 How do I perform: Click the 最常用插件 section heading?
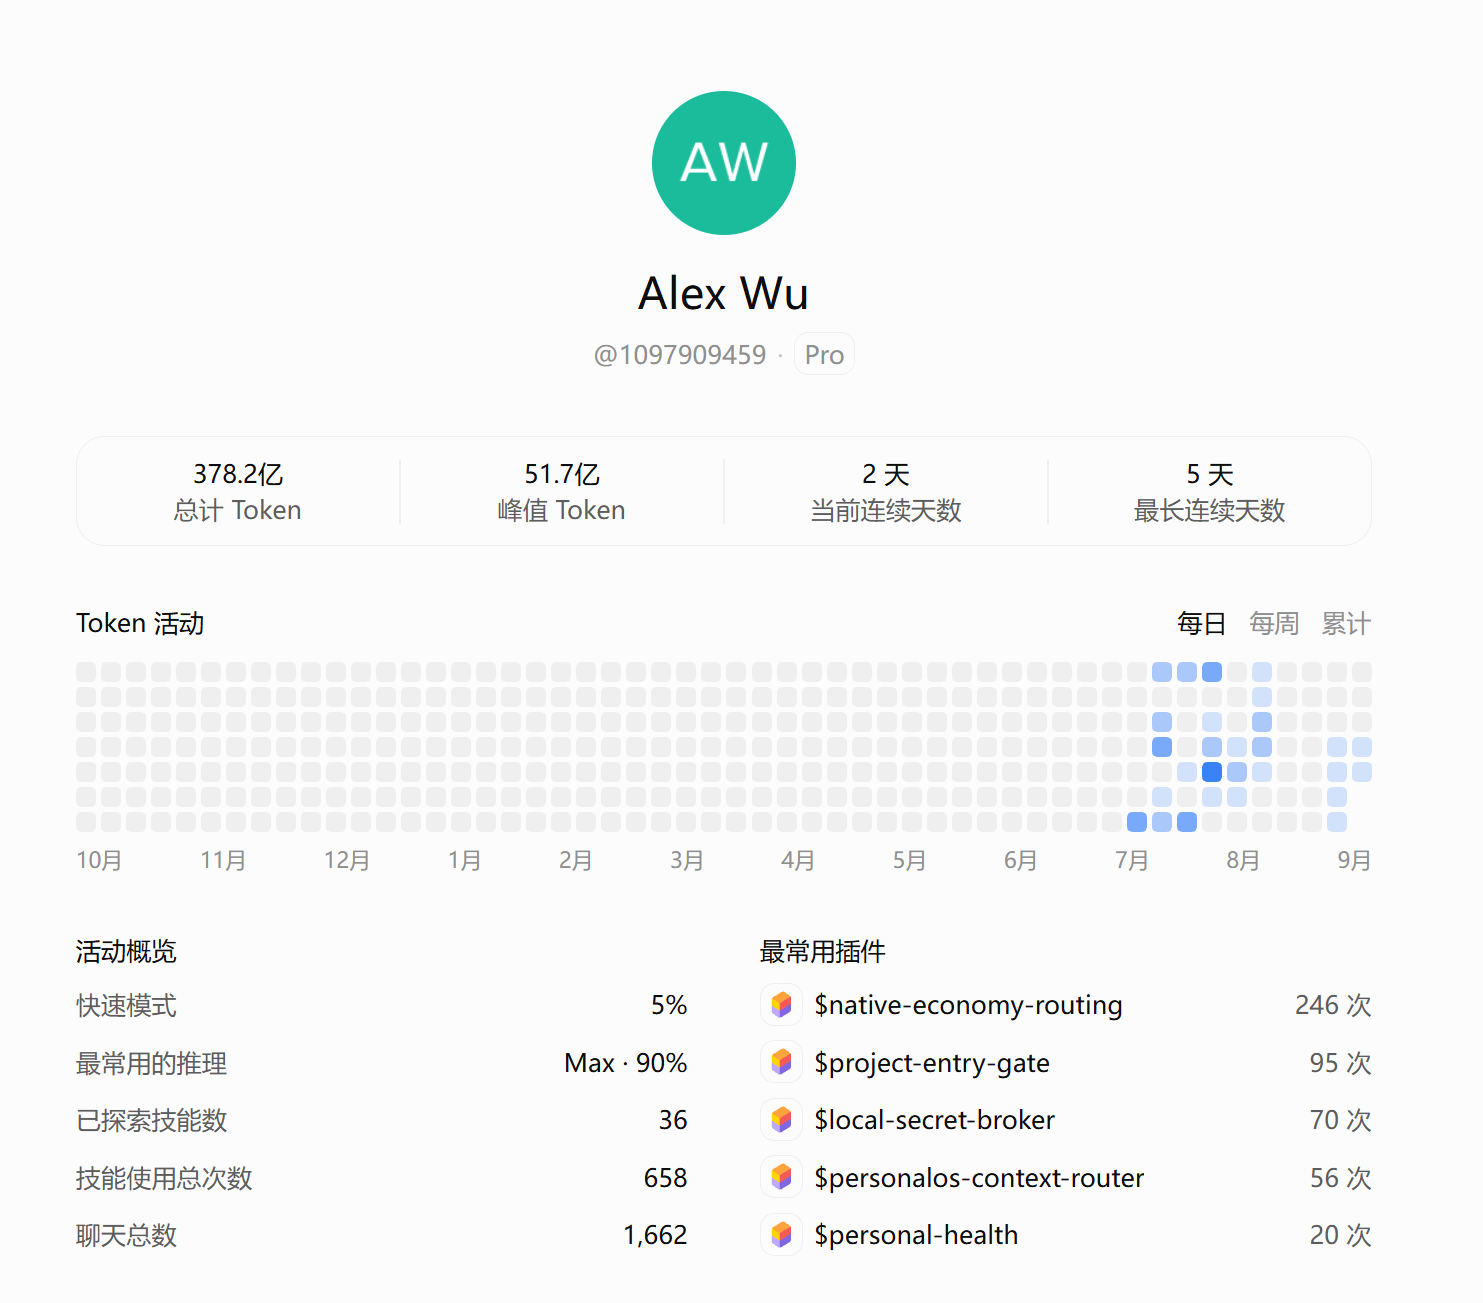823,951
